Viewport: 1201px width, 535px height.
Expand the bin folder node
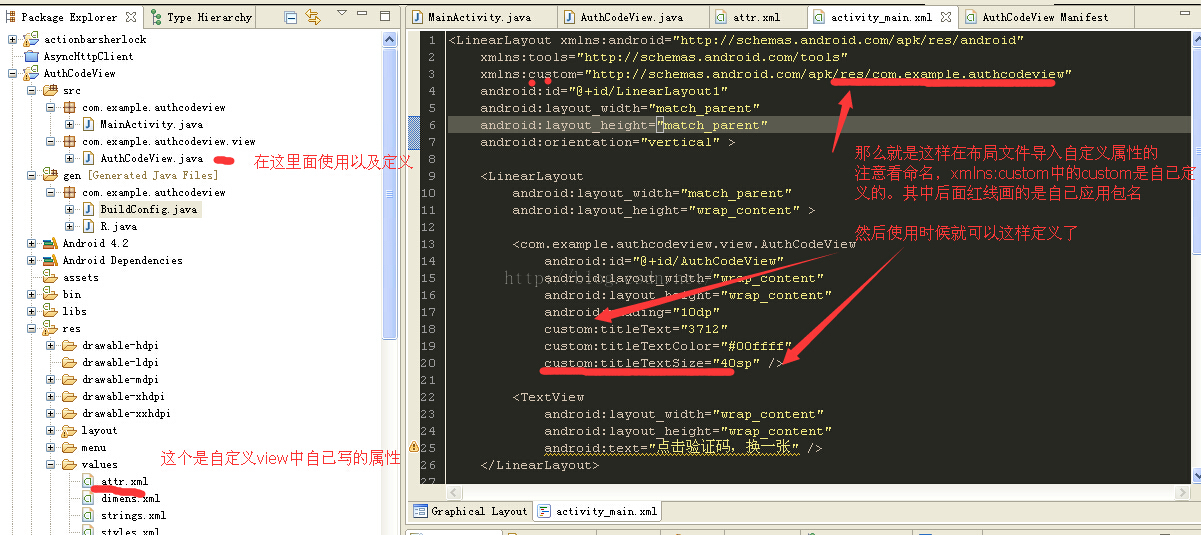pos(32,294)
